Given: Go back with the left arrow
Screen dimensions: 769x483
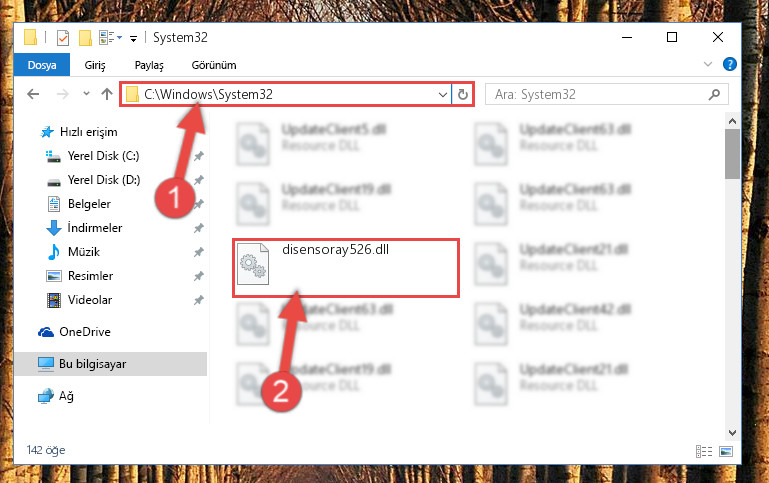Looking at the screenshot, I should coord(33,94).
